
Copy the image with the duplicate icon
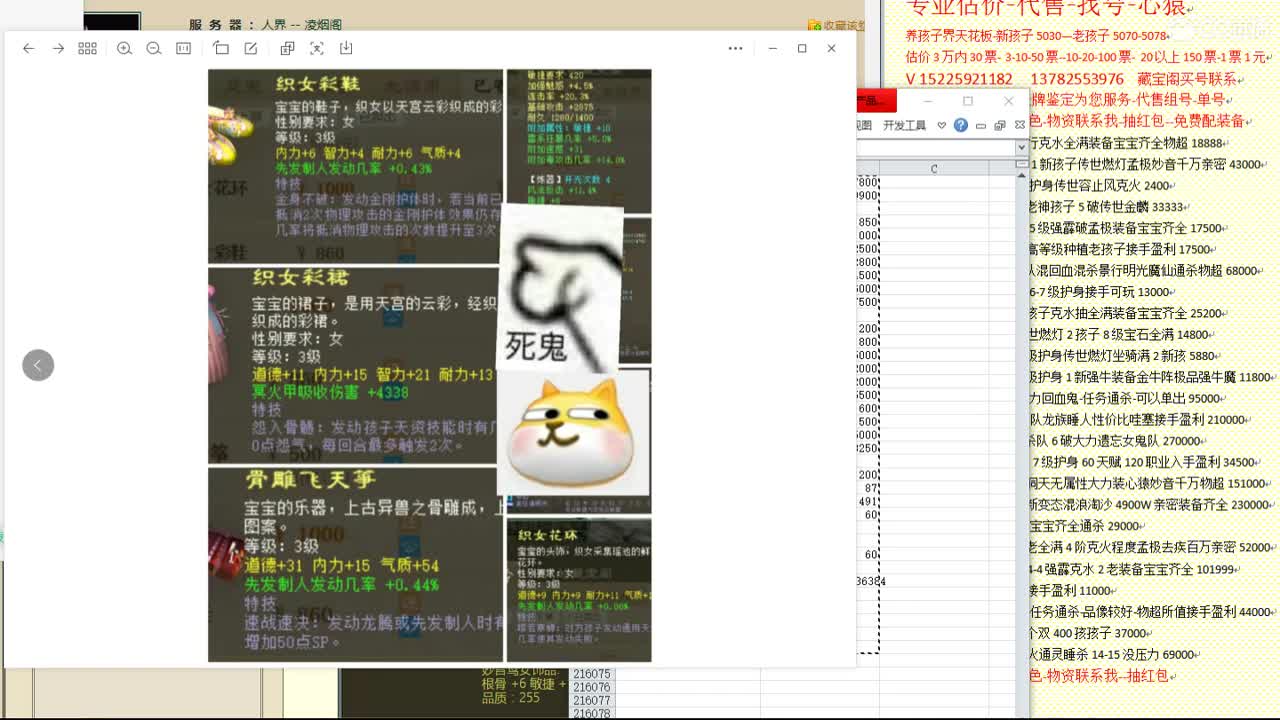coord(287,48)
